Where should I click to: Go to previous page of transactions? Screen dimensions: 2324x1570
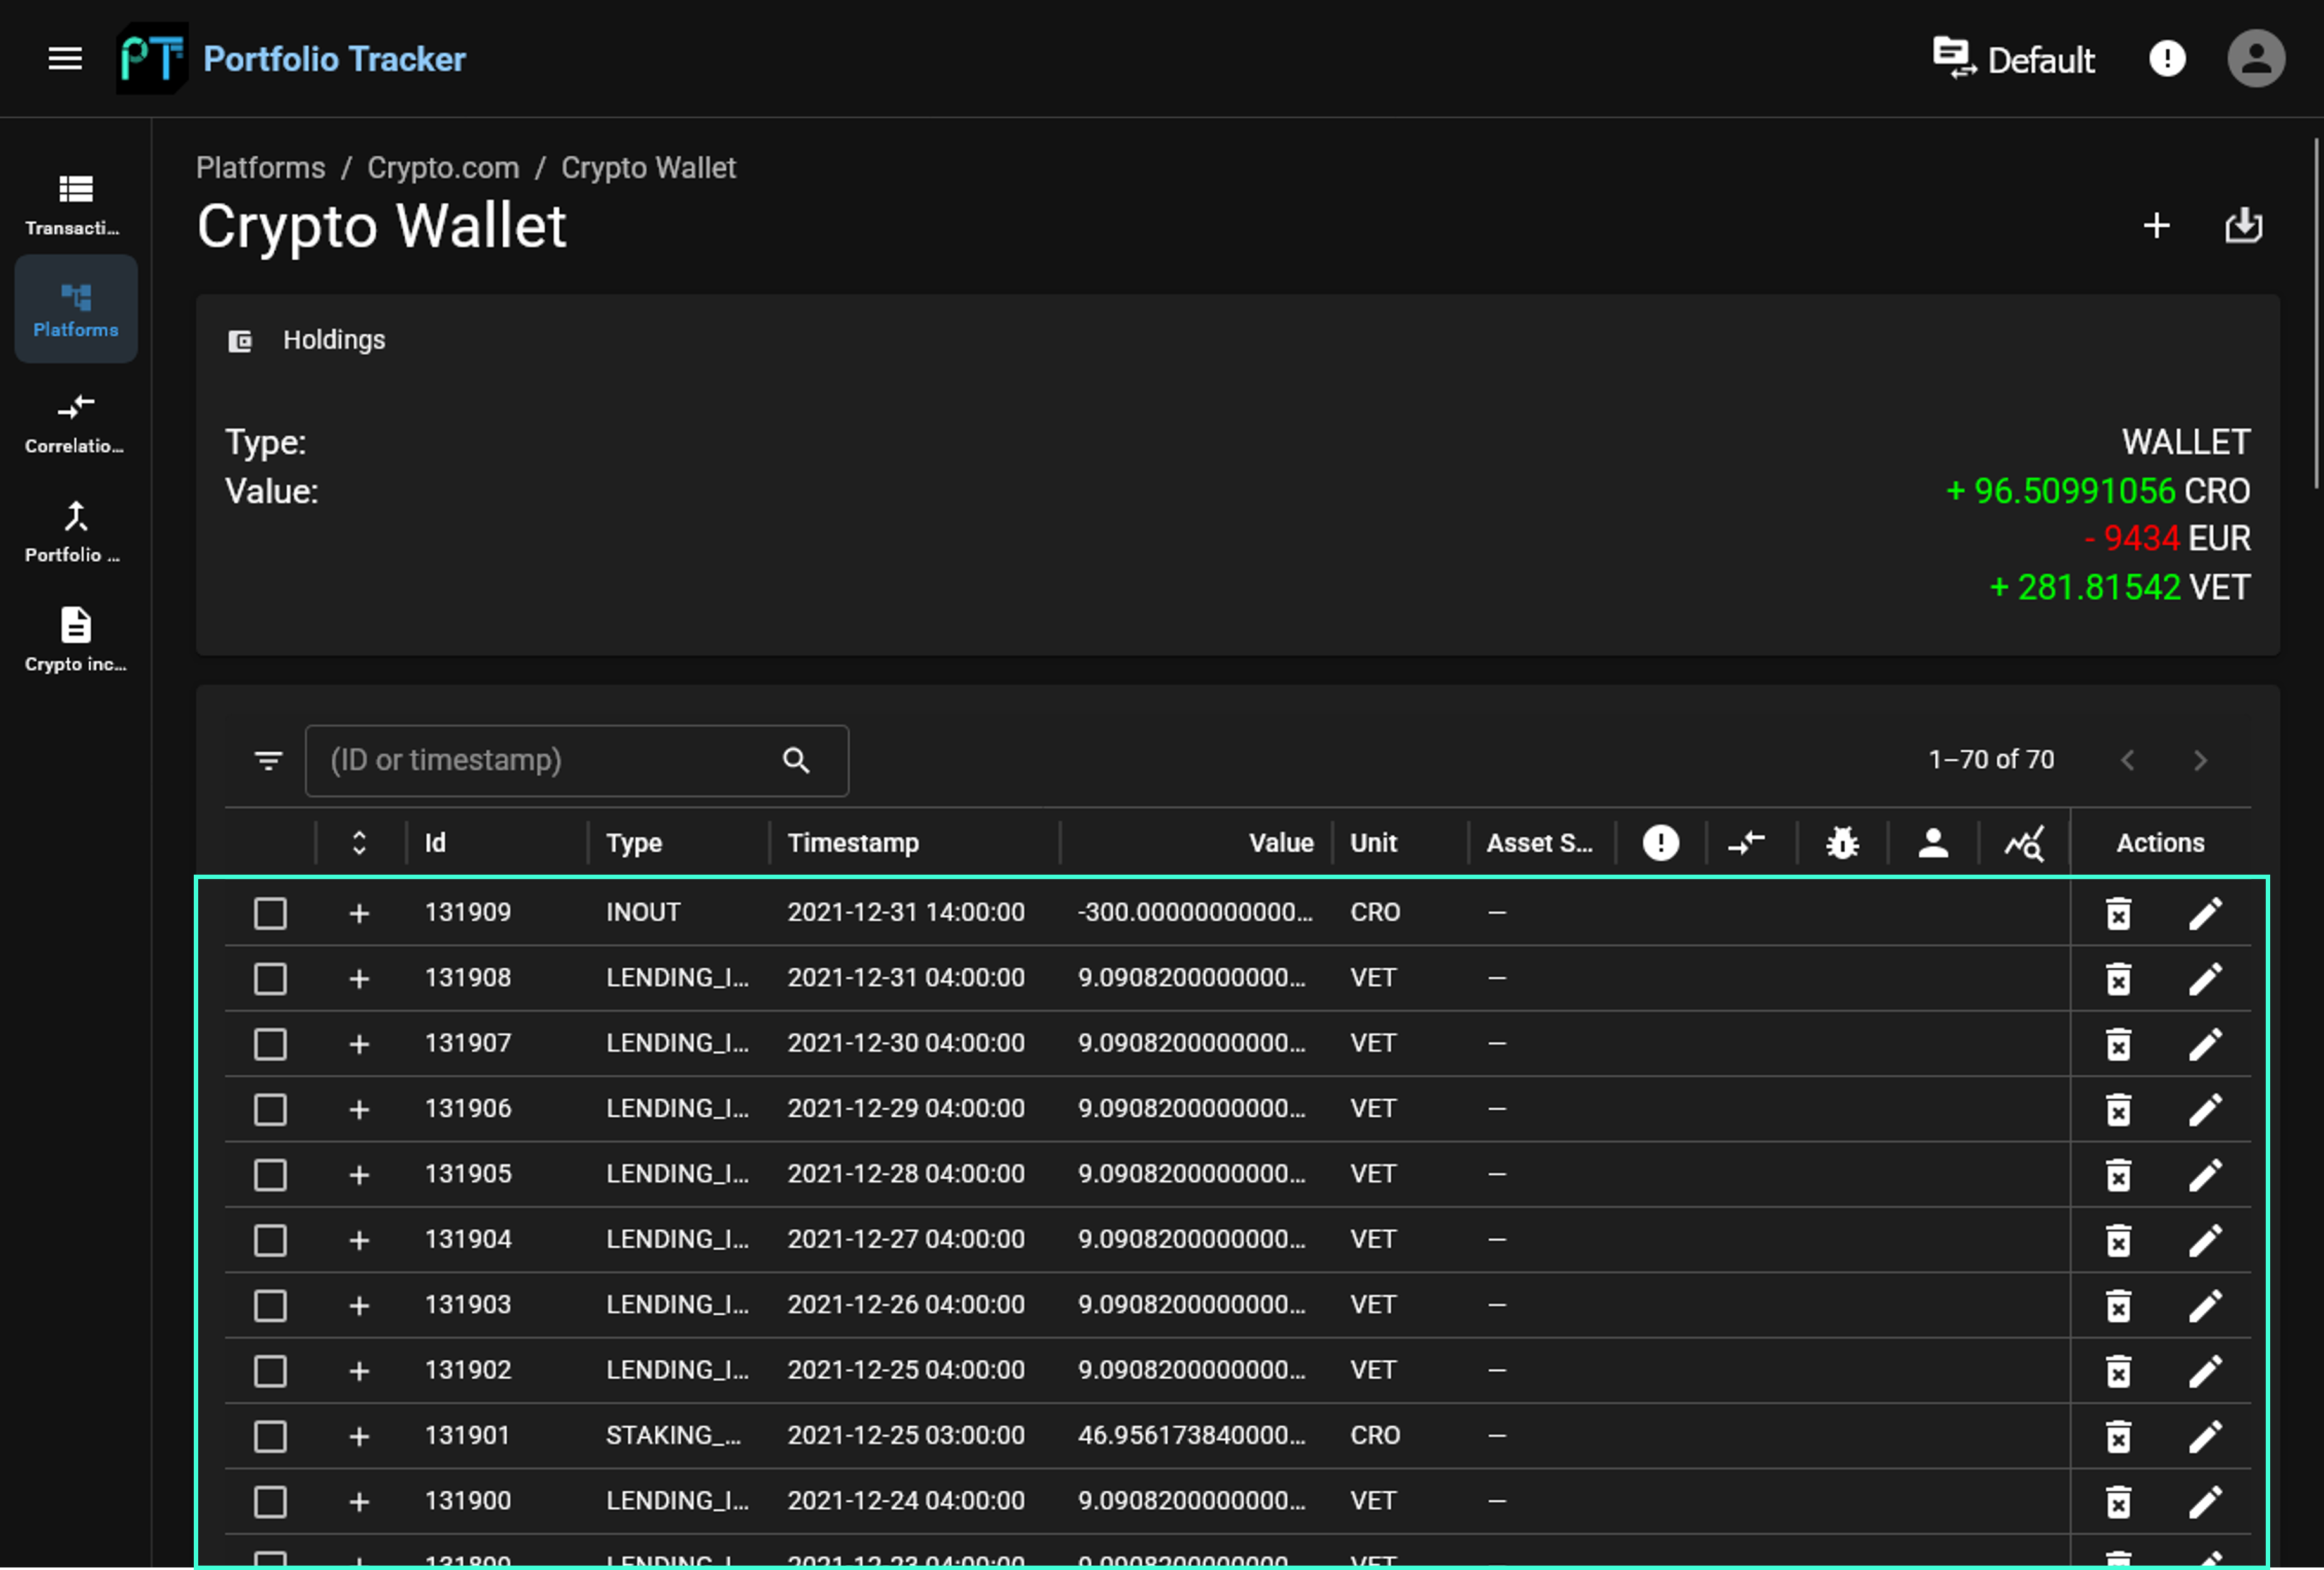click(x=2128, y=761)
